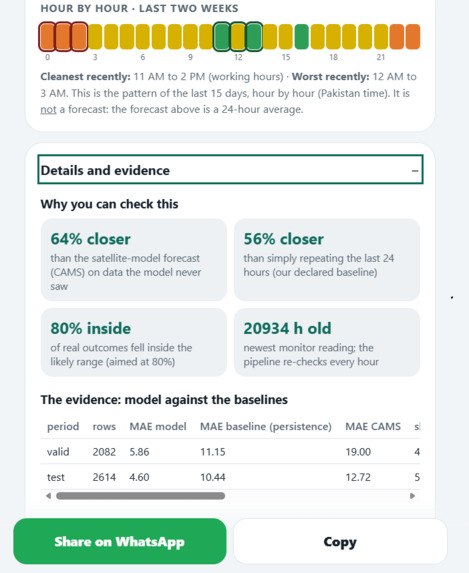Click the table's left scroll arrow

point(48,496)
